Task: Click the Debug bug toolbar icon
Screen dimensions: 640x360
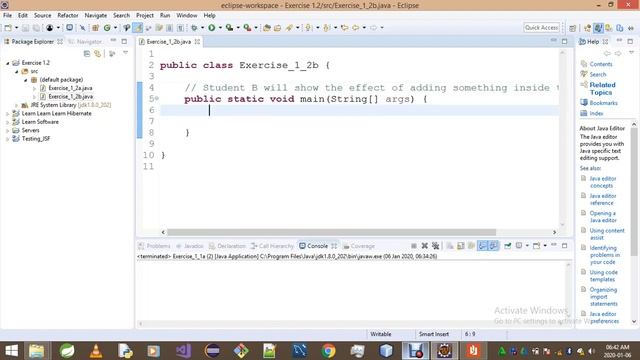Action: (x=194, y=28)
